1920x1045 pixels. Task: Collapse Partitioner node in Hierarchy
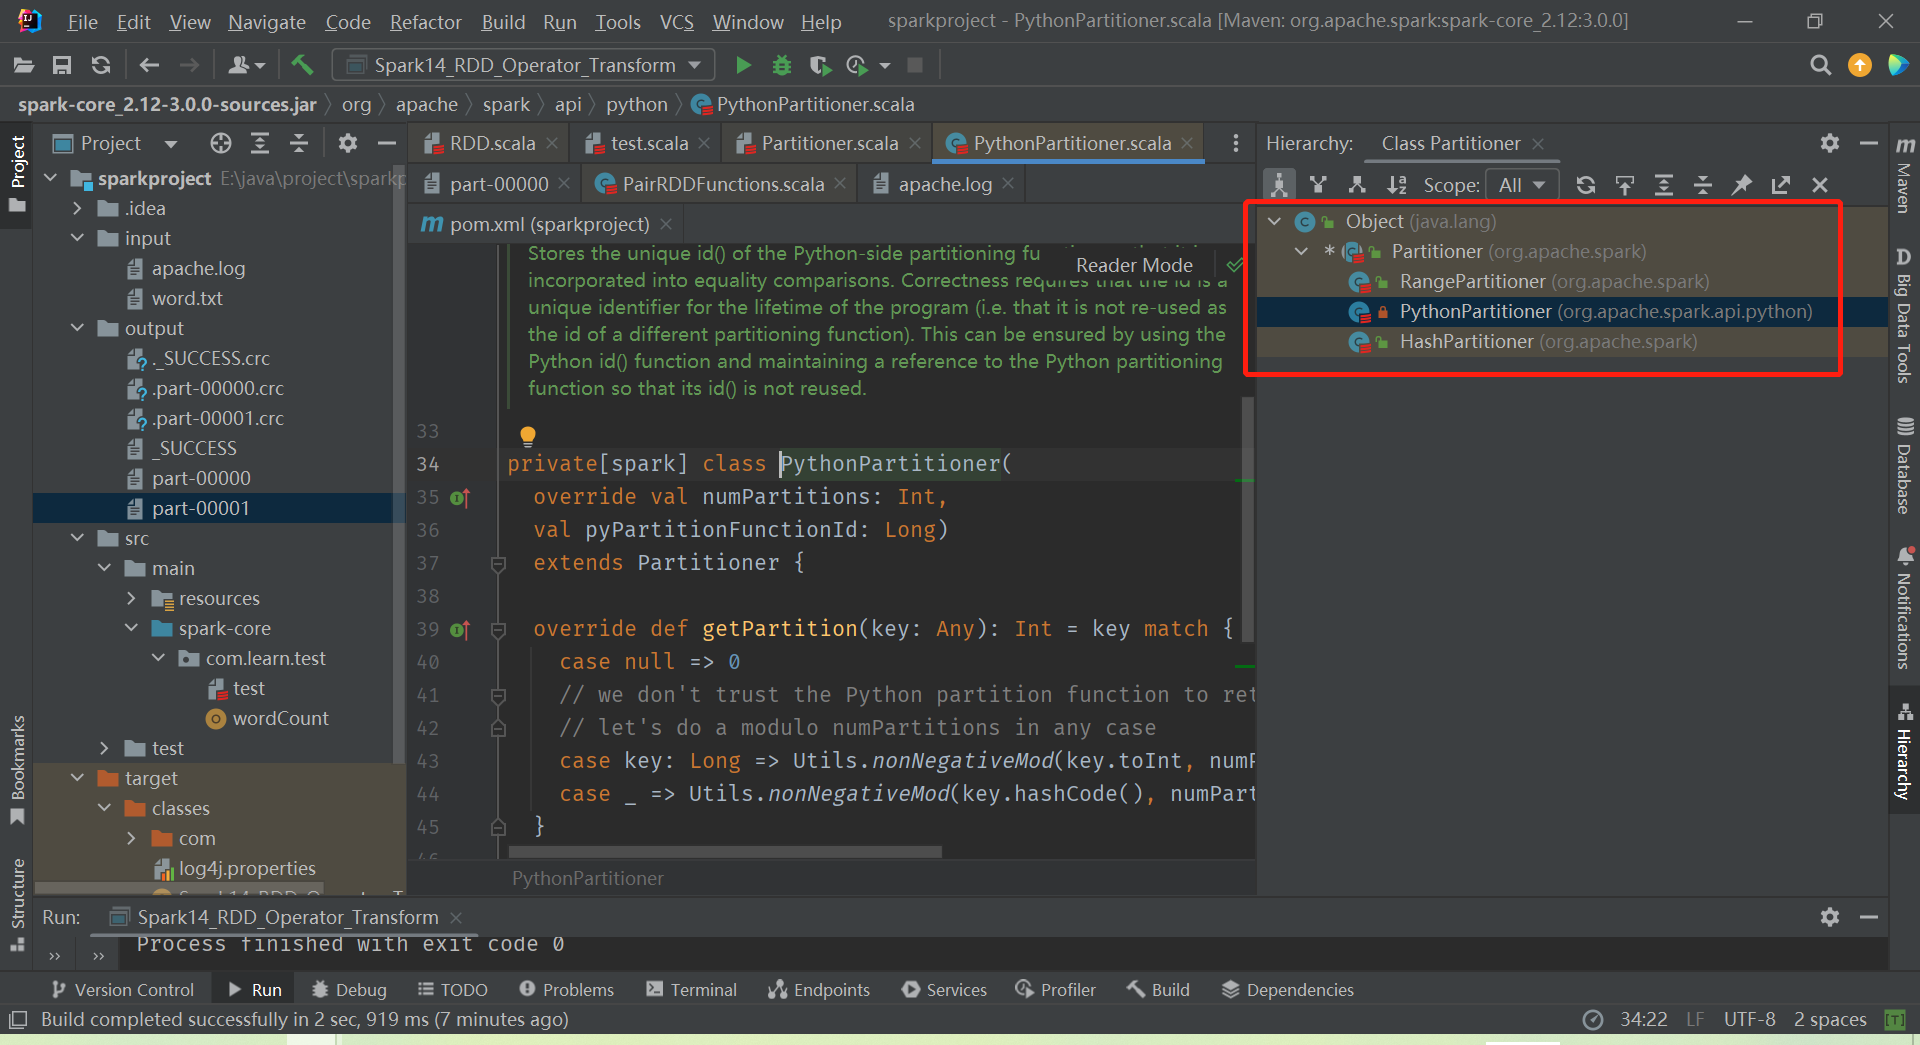click(x=1301, y=251)
